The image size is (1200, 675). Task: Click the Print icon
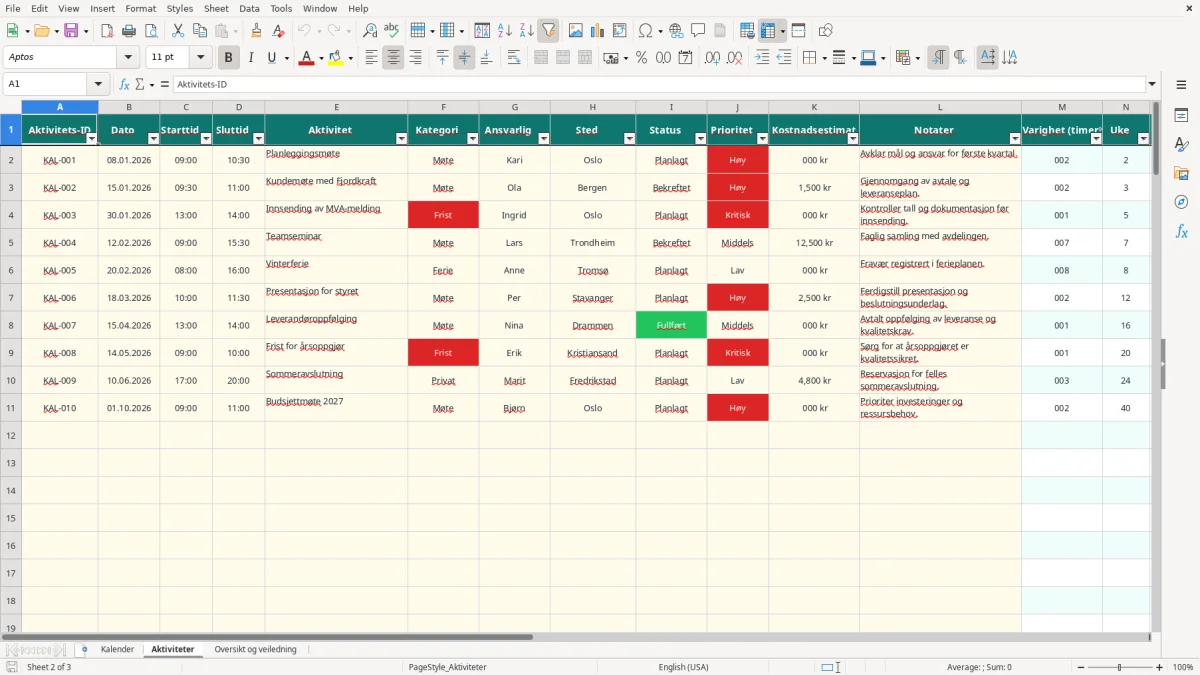(x=129, y=31)
